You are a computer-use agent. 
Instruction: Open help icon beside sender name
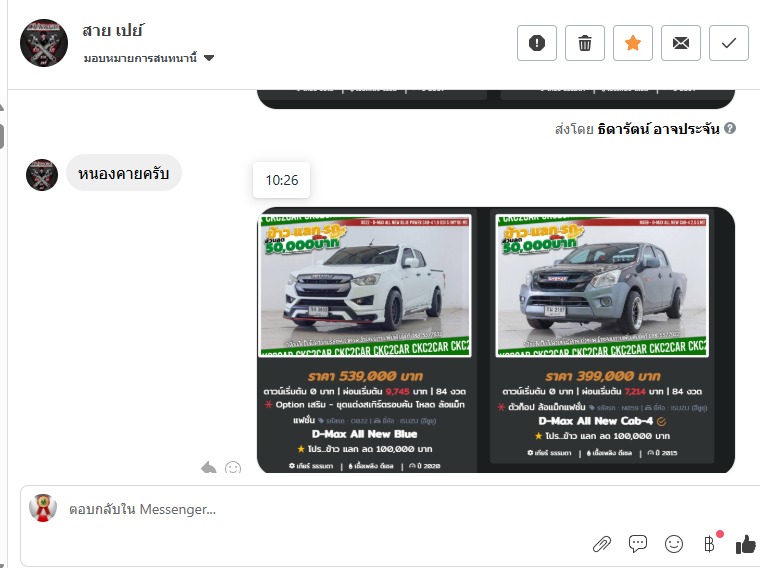point(729,128)
